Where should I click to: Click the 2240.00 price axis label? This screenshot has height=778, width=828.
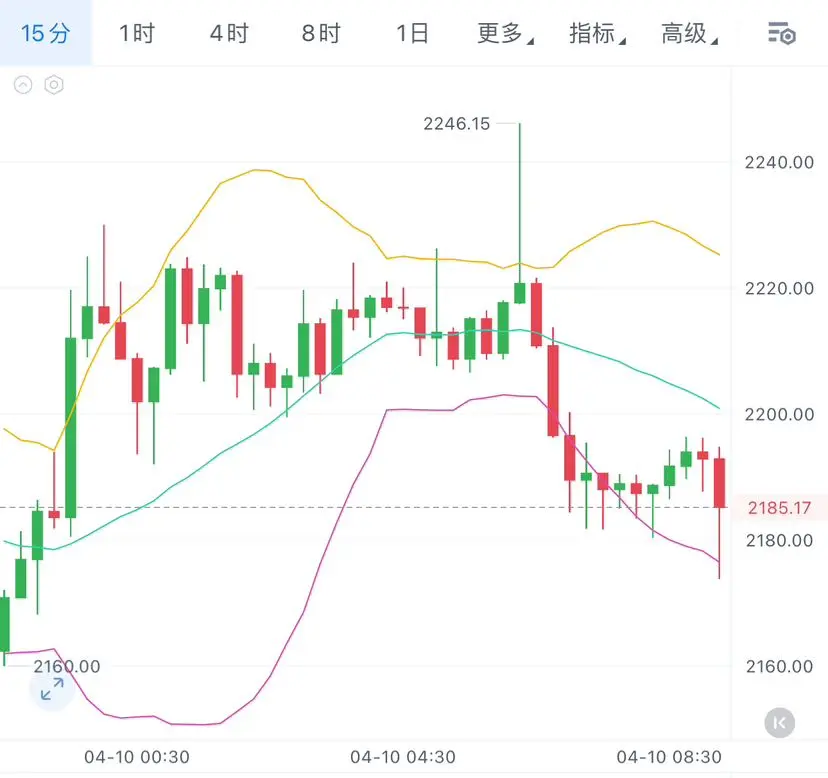779,162
